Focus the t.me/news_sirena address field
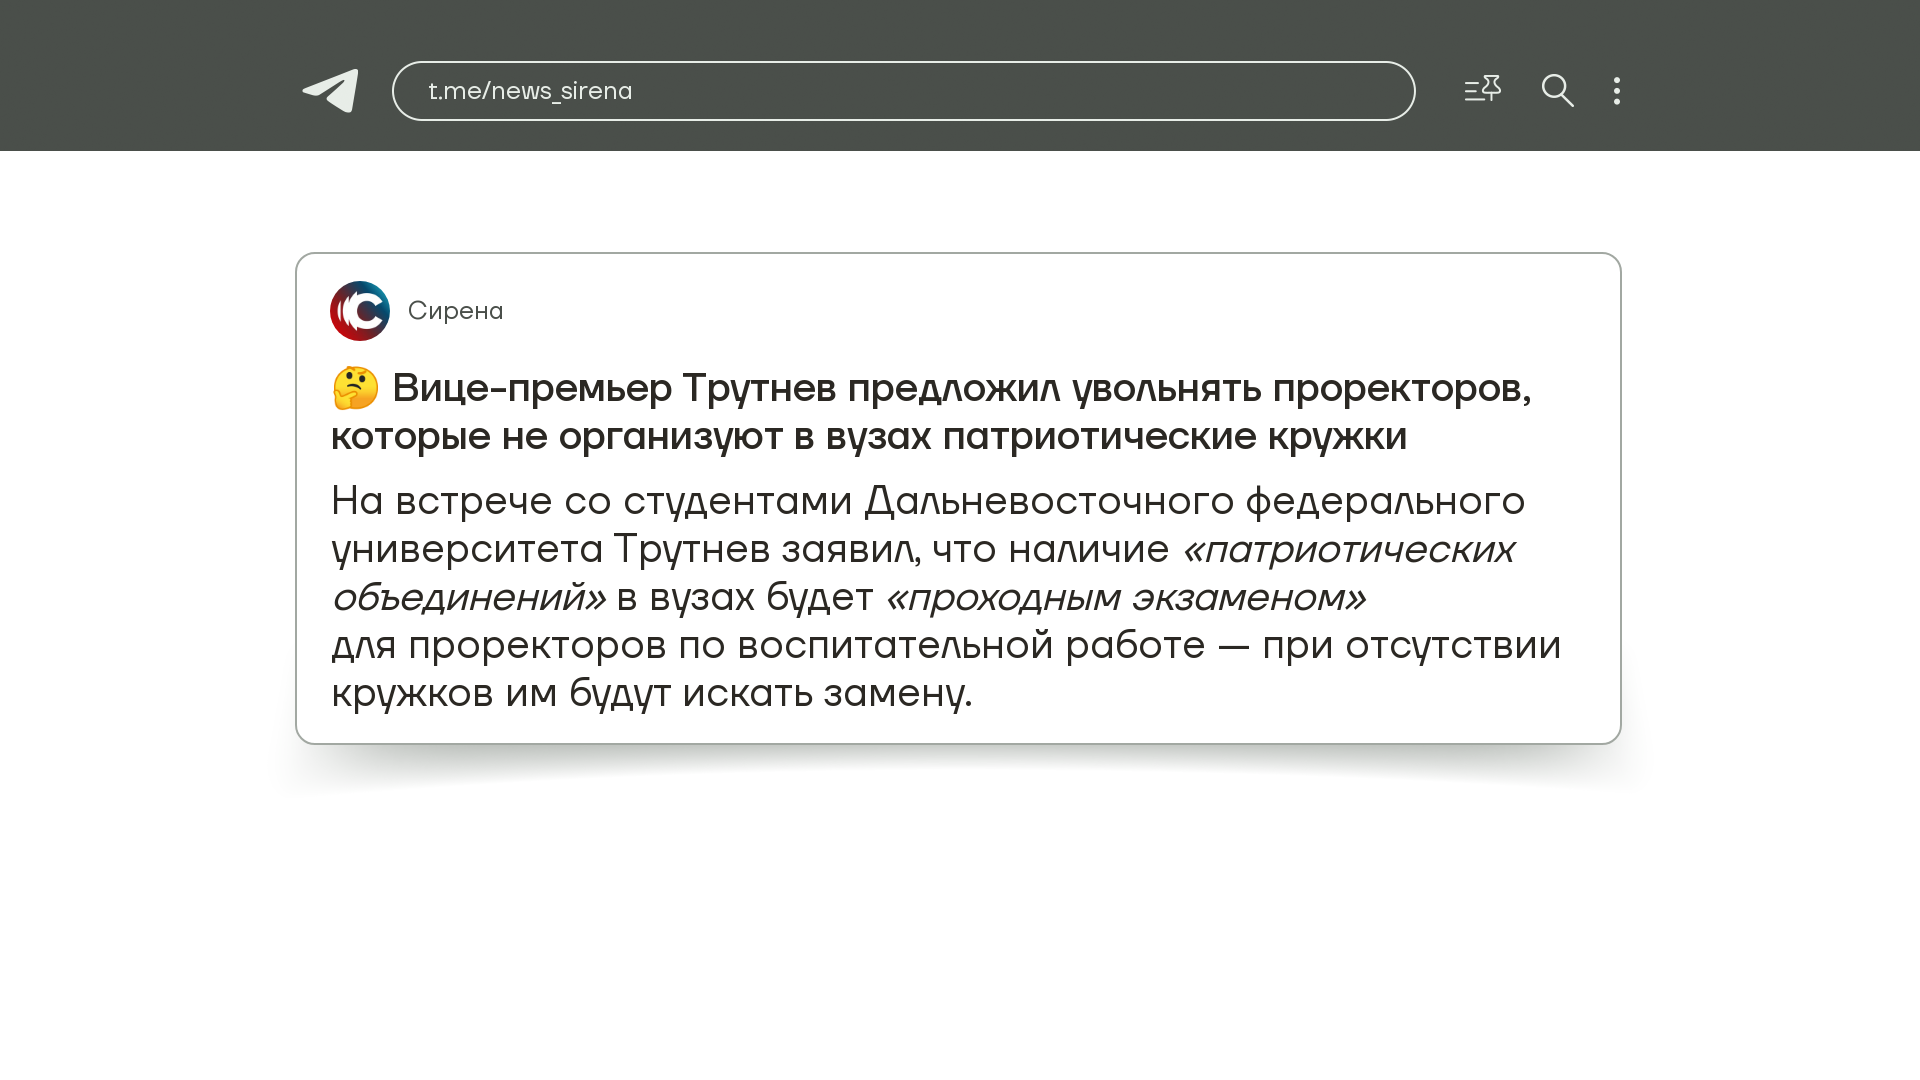This screenshot has width=1920, height=1080. coord(1000,91)
